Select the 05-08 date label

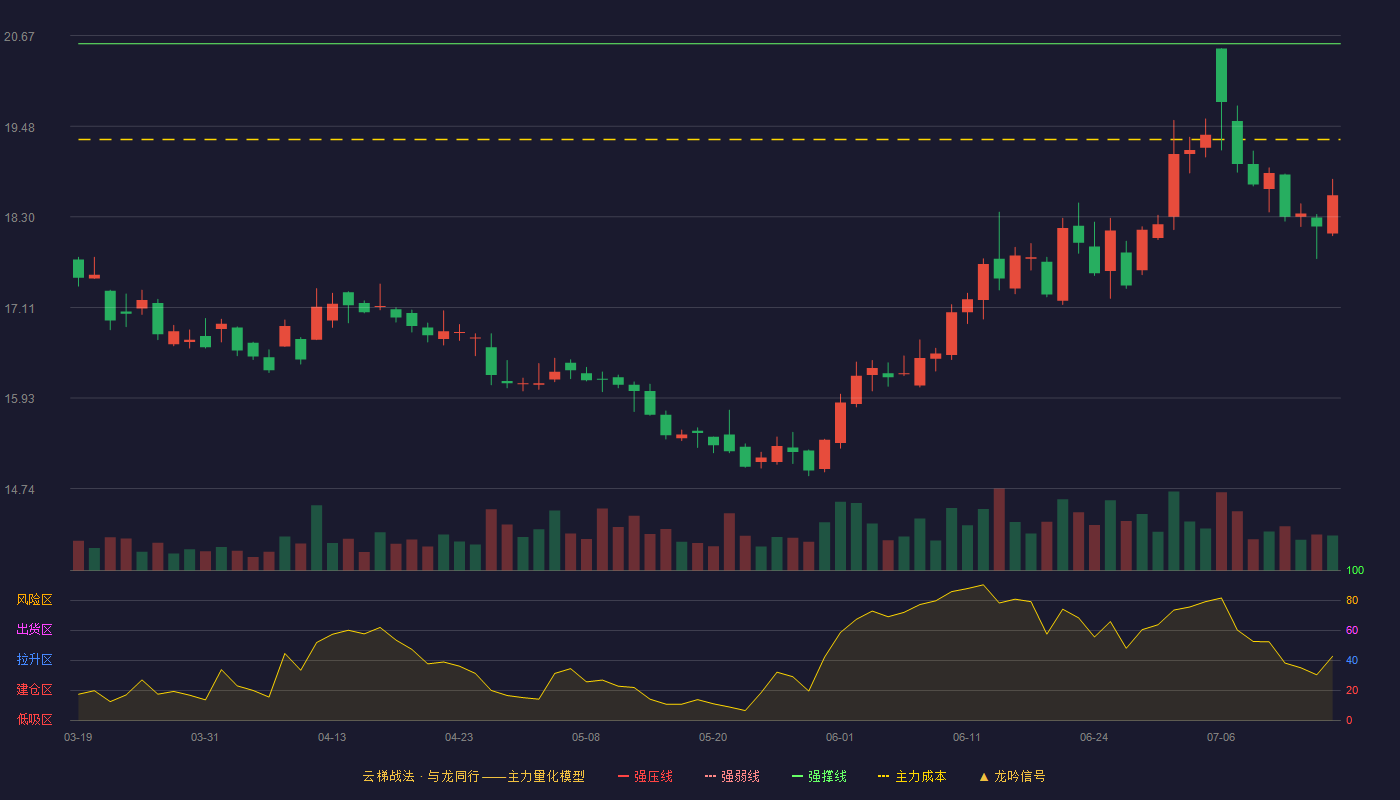[x=586, y=737]
